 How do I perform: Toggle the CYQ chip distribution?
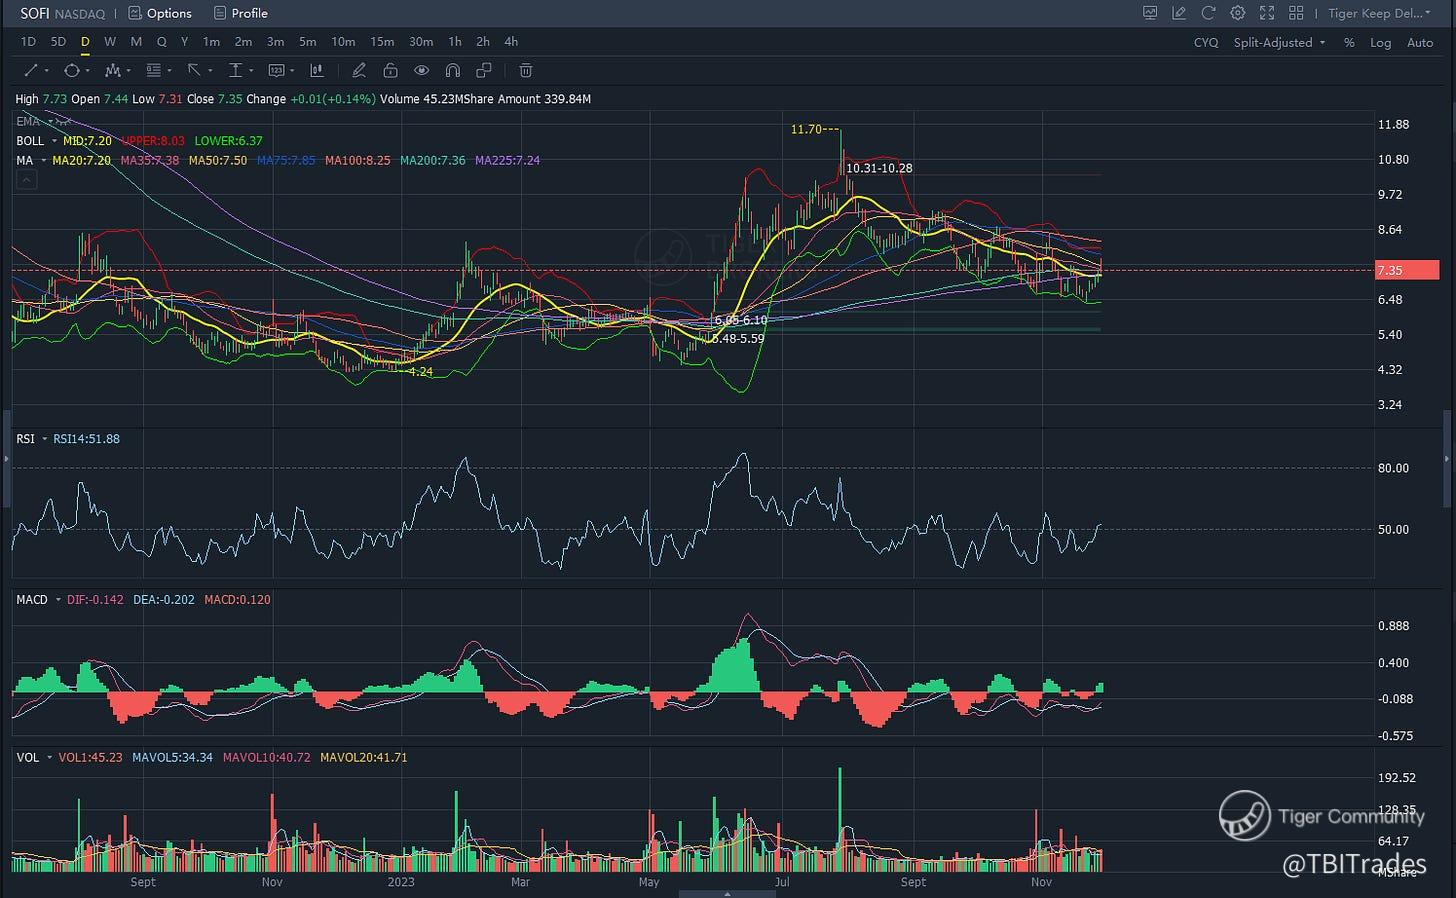point(1206,42)
